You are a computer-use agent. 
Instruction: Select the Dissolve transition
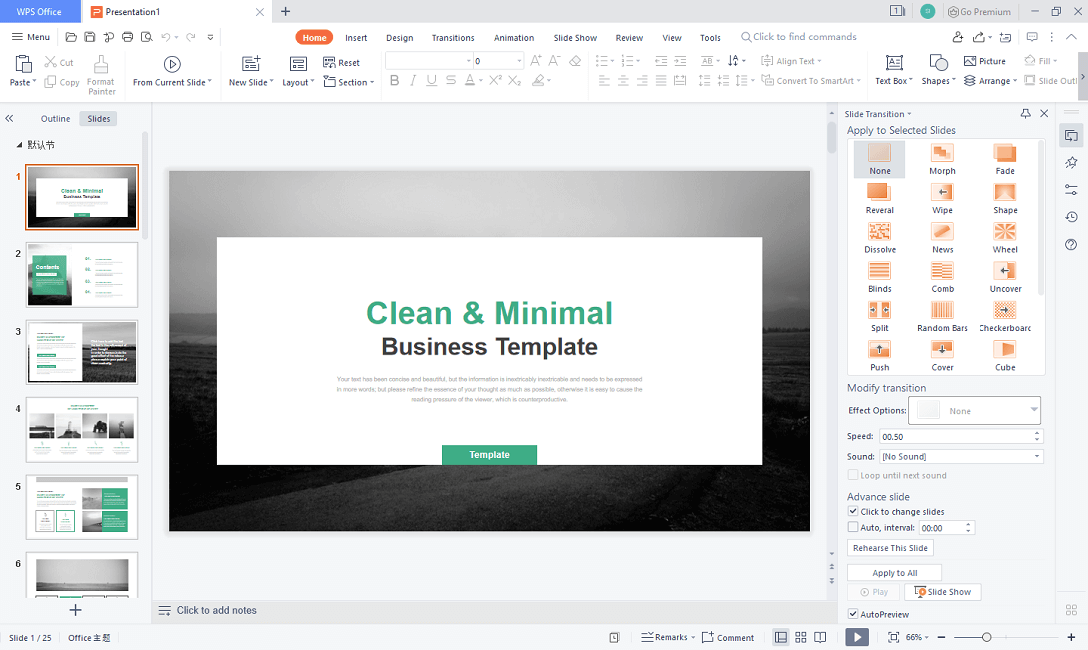point(880,238)
